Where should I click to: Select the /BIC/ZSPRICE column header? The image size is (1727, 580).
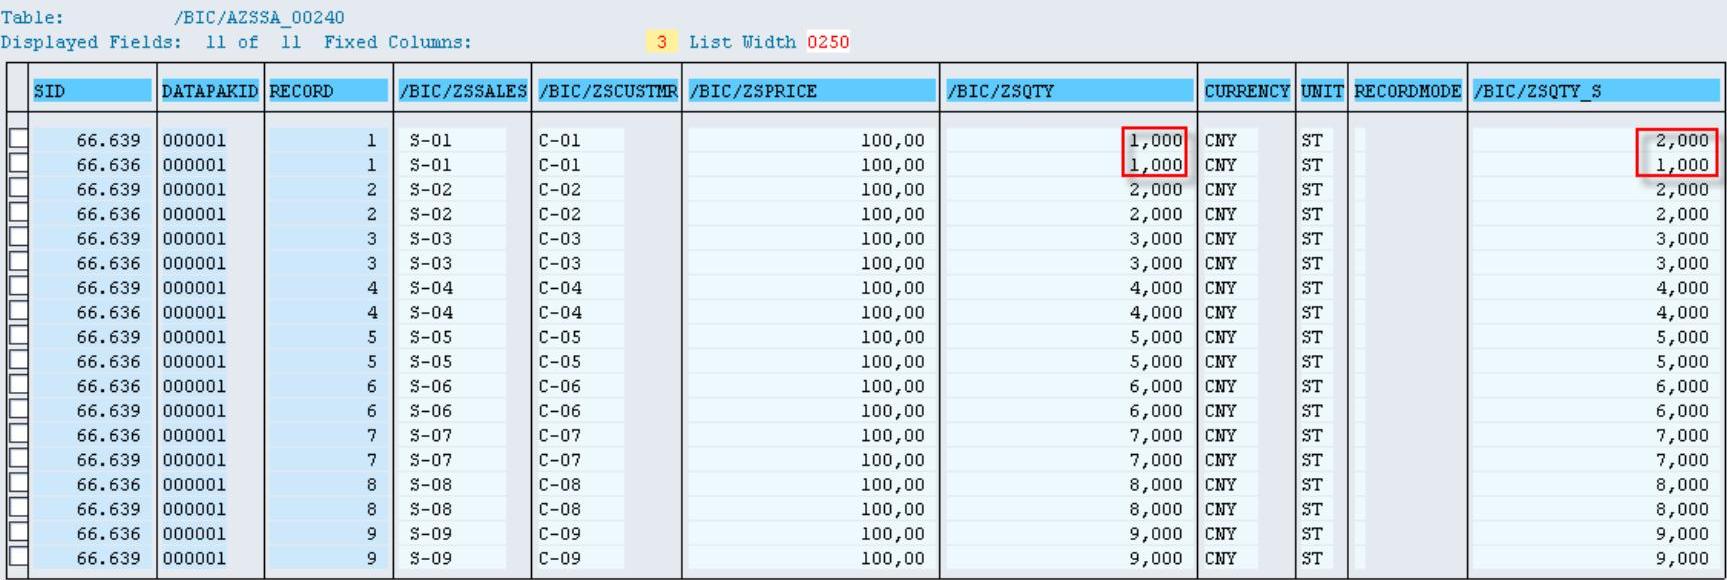[x=810, y=91]
